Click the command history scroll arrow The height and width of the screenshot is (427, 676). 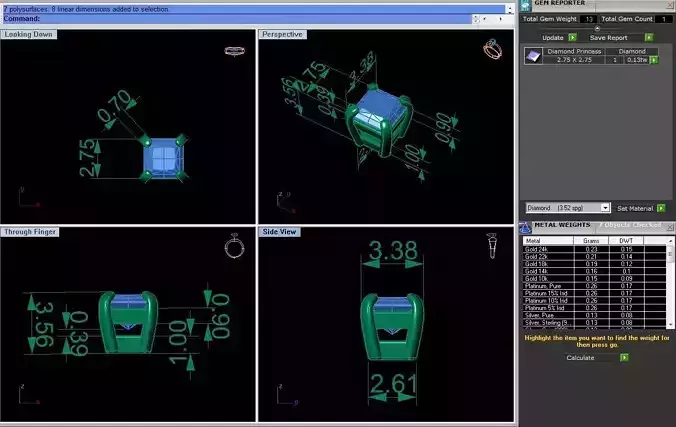tap(510, 9)
